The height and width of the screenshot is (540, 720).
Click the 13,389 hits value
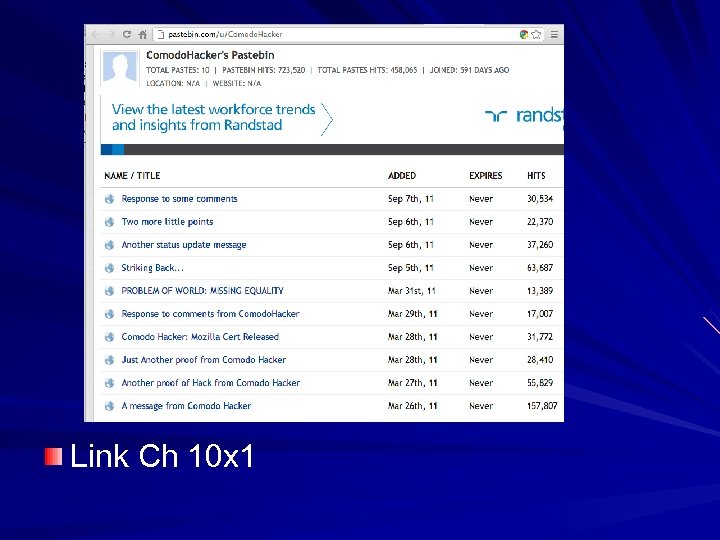tap(540, 291)
